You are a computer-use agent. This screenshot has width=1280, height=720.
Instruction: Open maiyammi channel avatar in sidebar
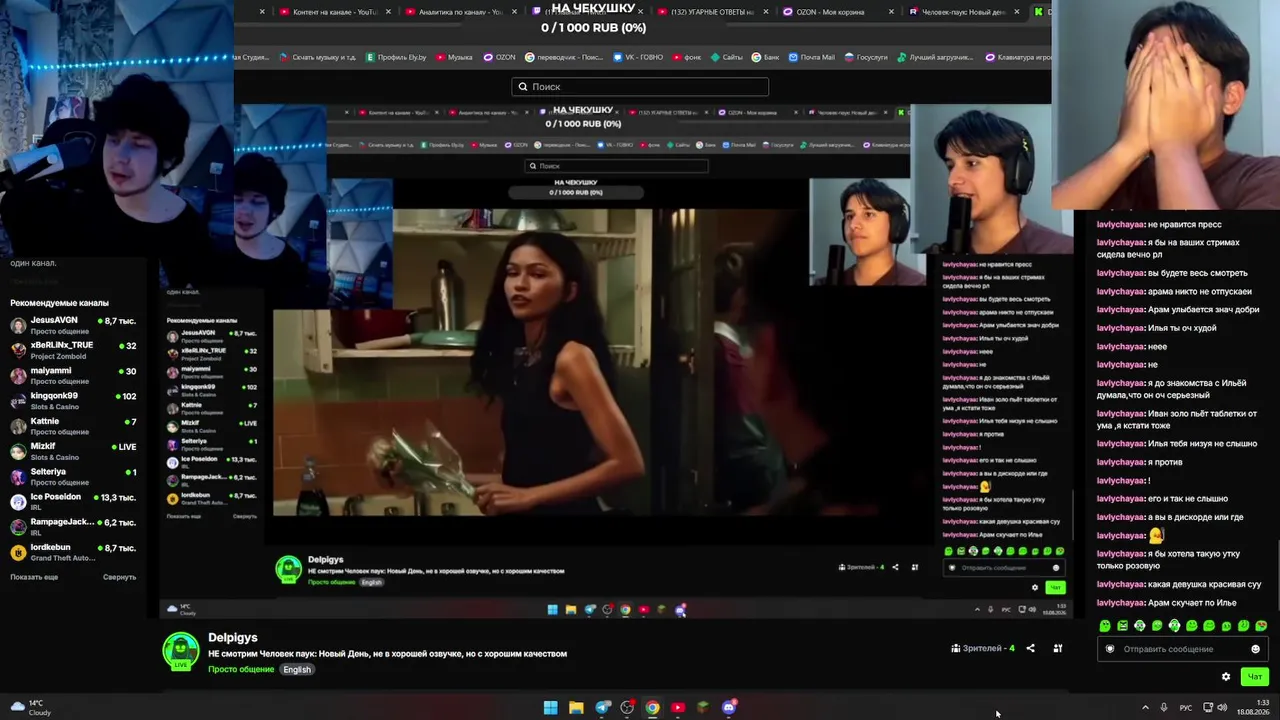pos(18,376)
